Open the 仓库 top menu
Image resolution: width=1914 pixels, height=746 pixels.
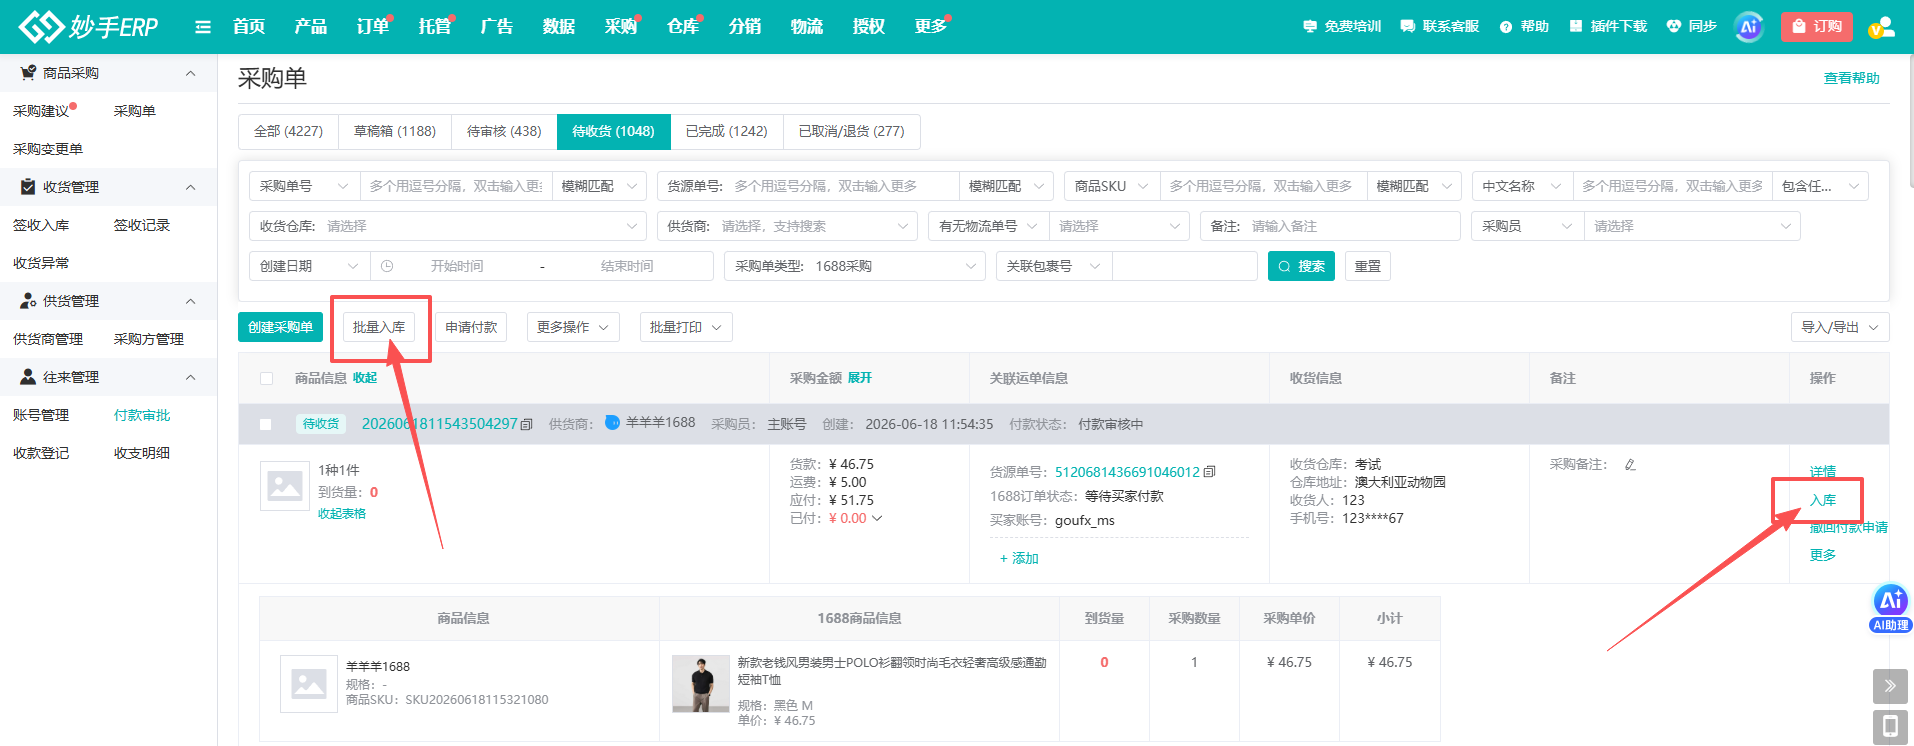point(683,27)
